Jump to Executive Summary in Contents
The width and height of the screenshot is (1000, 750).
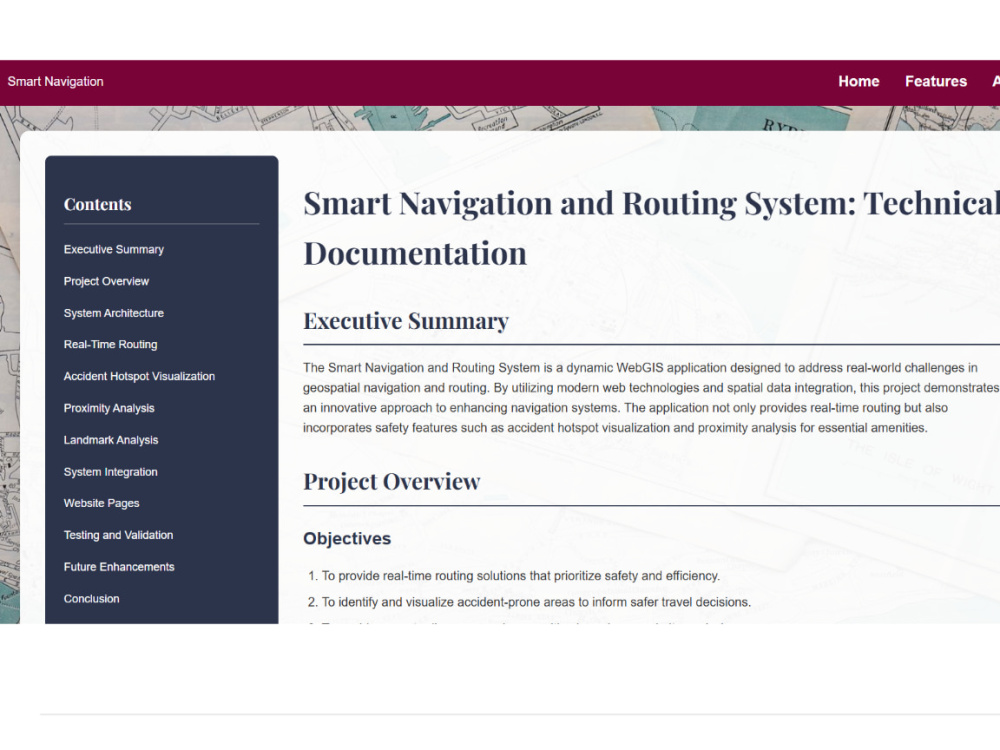114,249
